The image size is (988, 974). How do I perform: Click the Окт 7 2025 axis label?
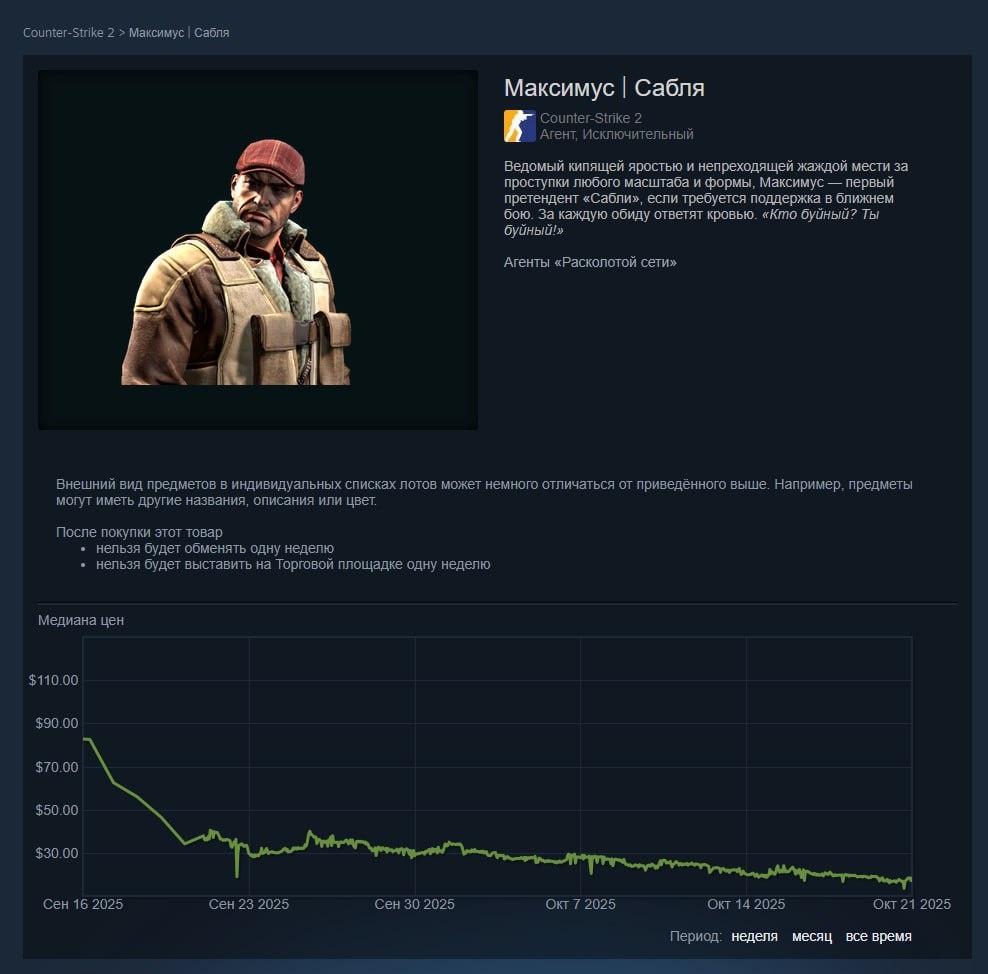click(580, 904)
